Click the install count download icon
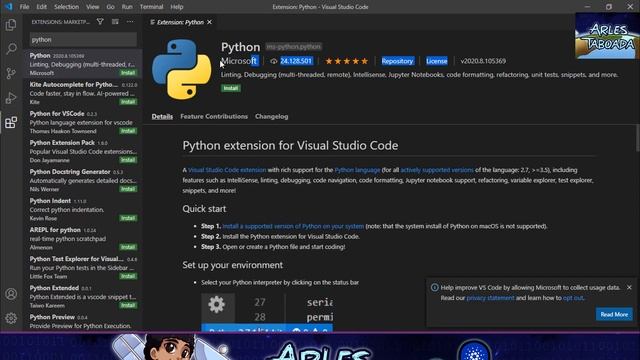 point(273,61)
